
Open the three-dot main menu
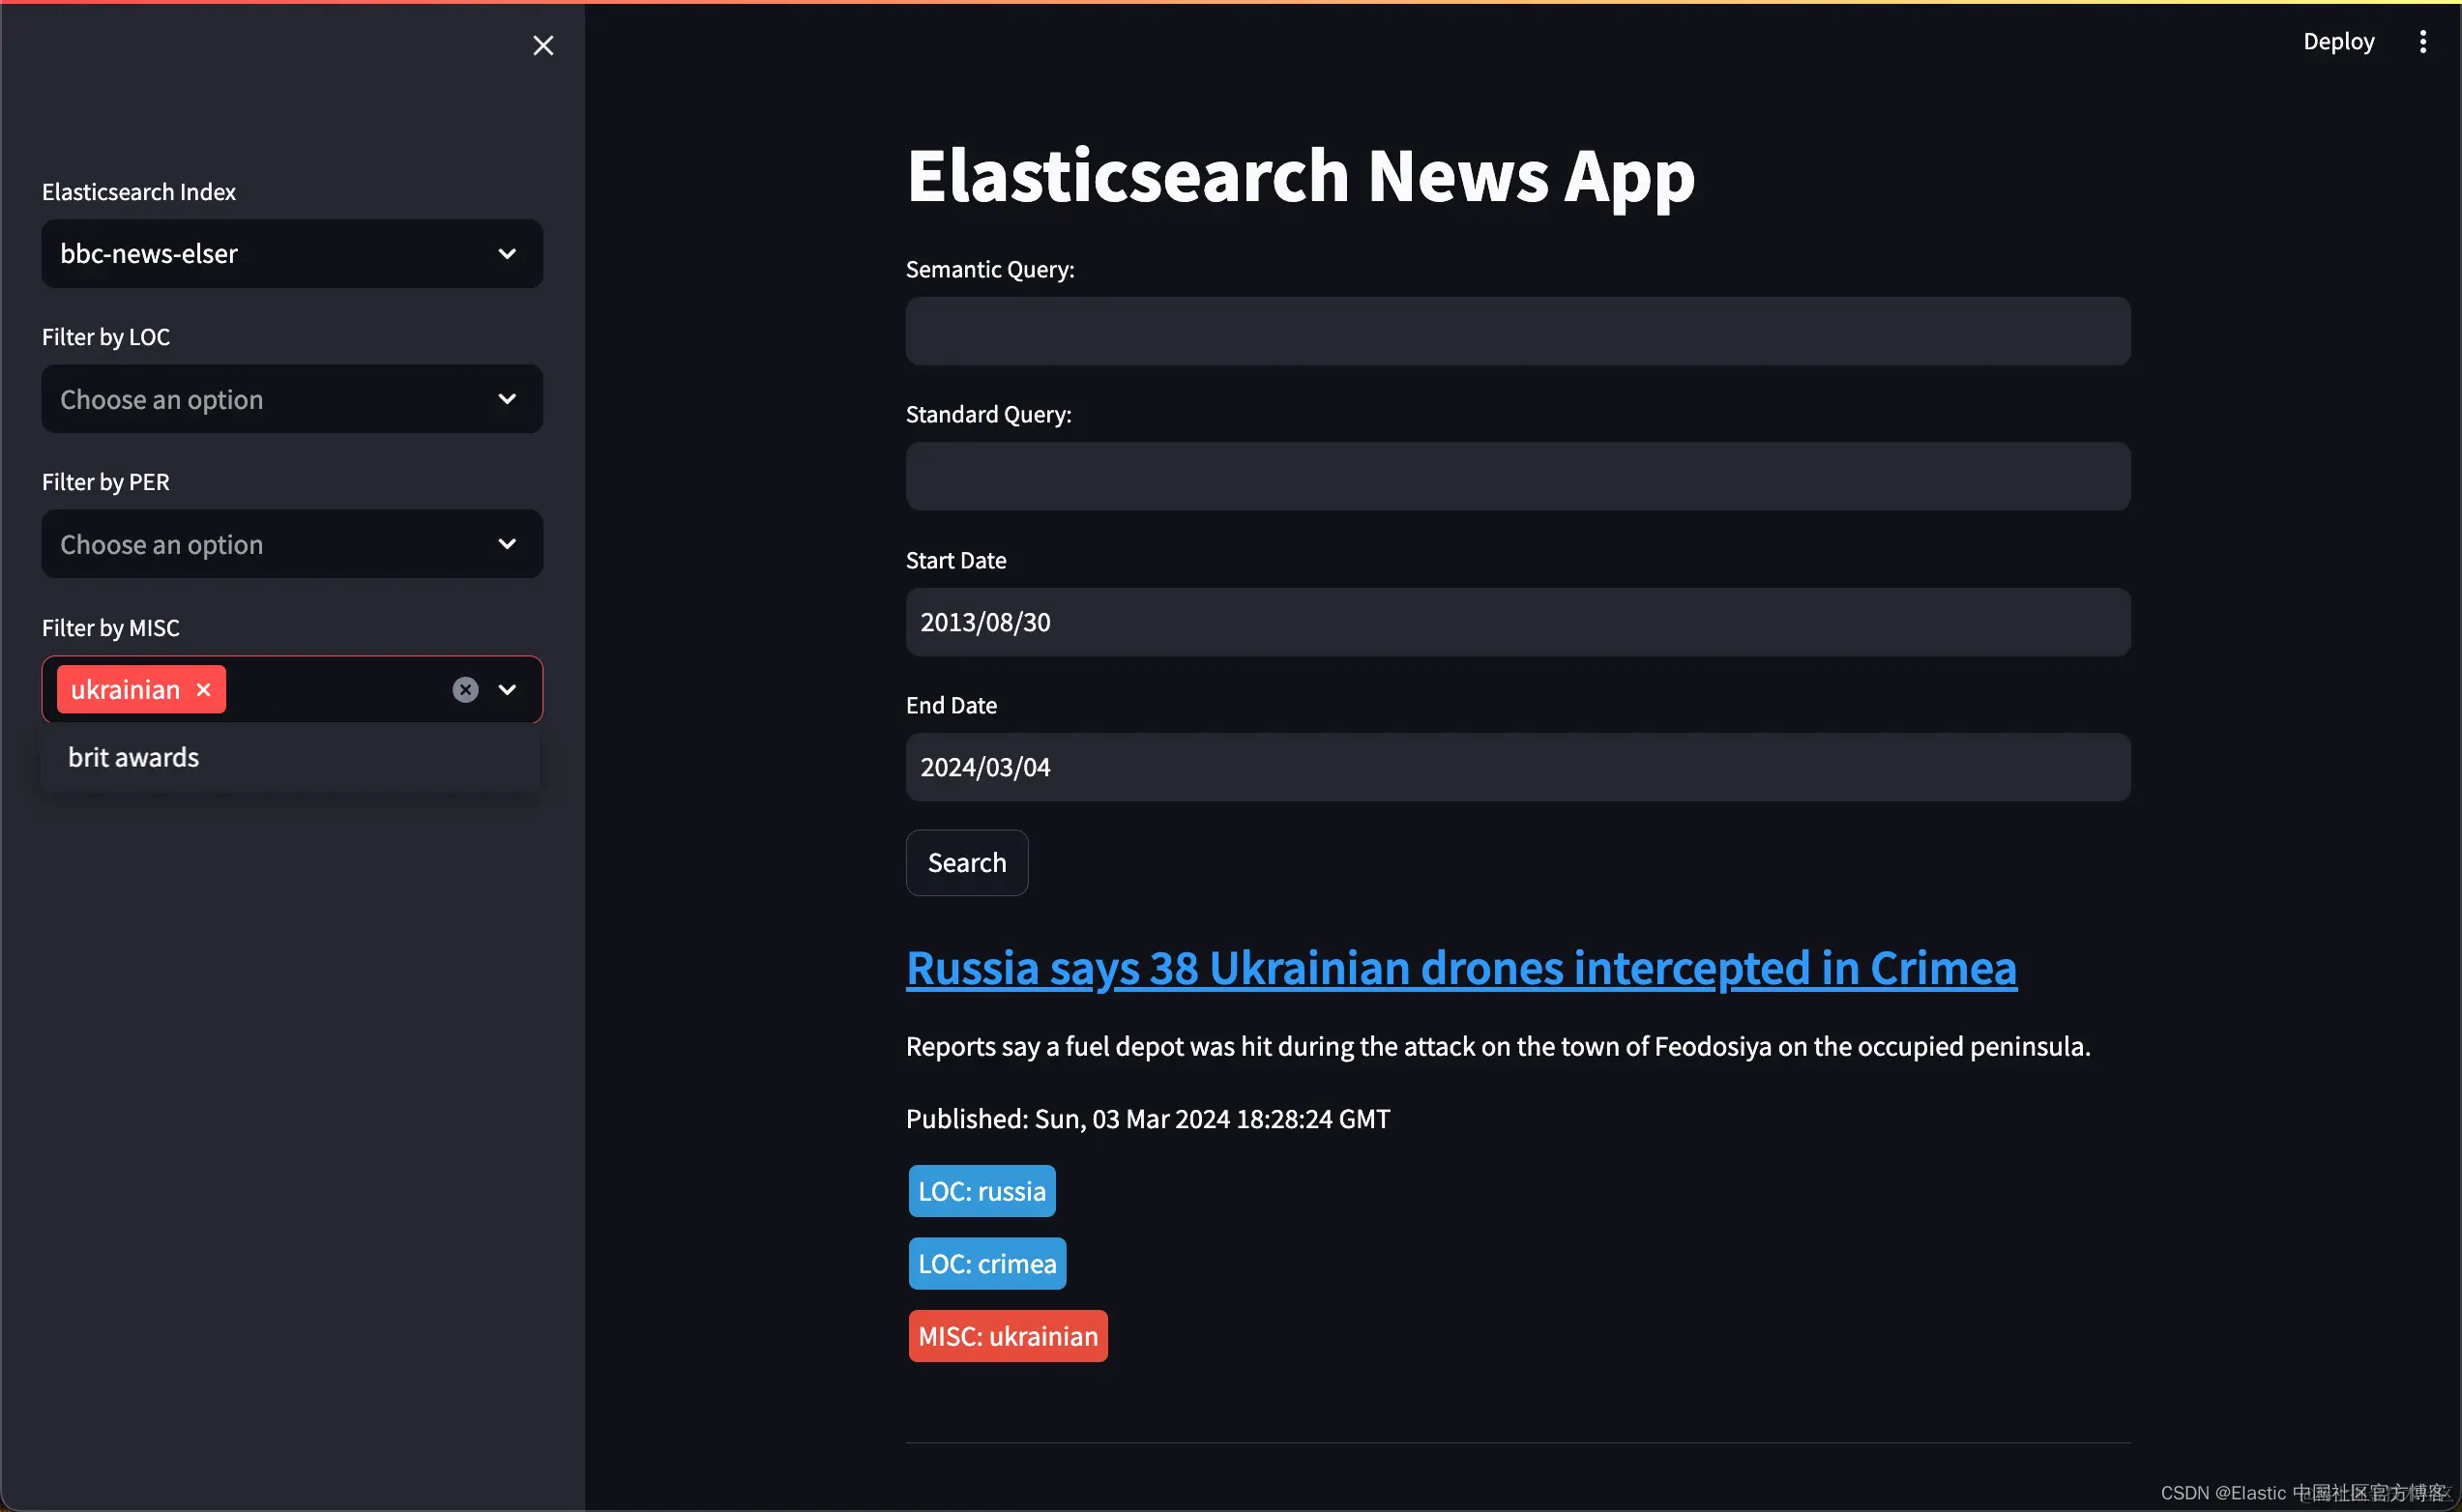[2422, 41]
